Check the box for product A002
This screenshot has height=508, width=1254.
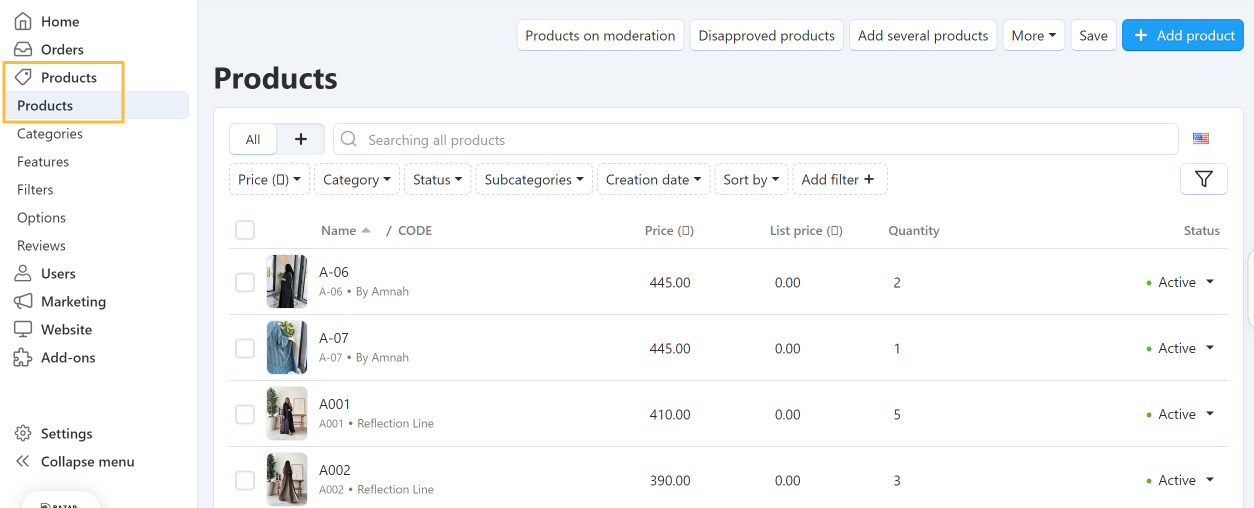pos(245,480)
